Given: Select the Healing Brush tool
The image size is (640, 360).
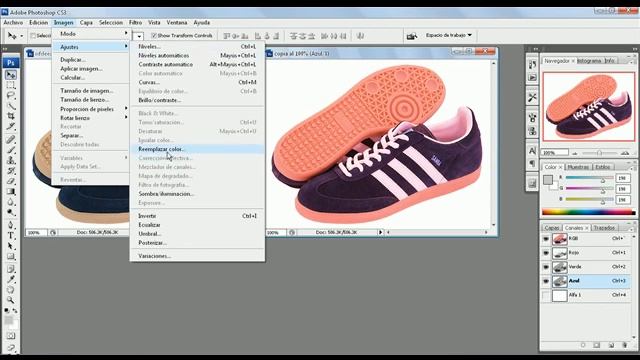Looking at the screenshot, I should pyautogui.click(x=11, y=139).
